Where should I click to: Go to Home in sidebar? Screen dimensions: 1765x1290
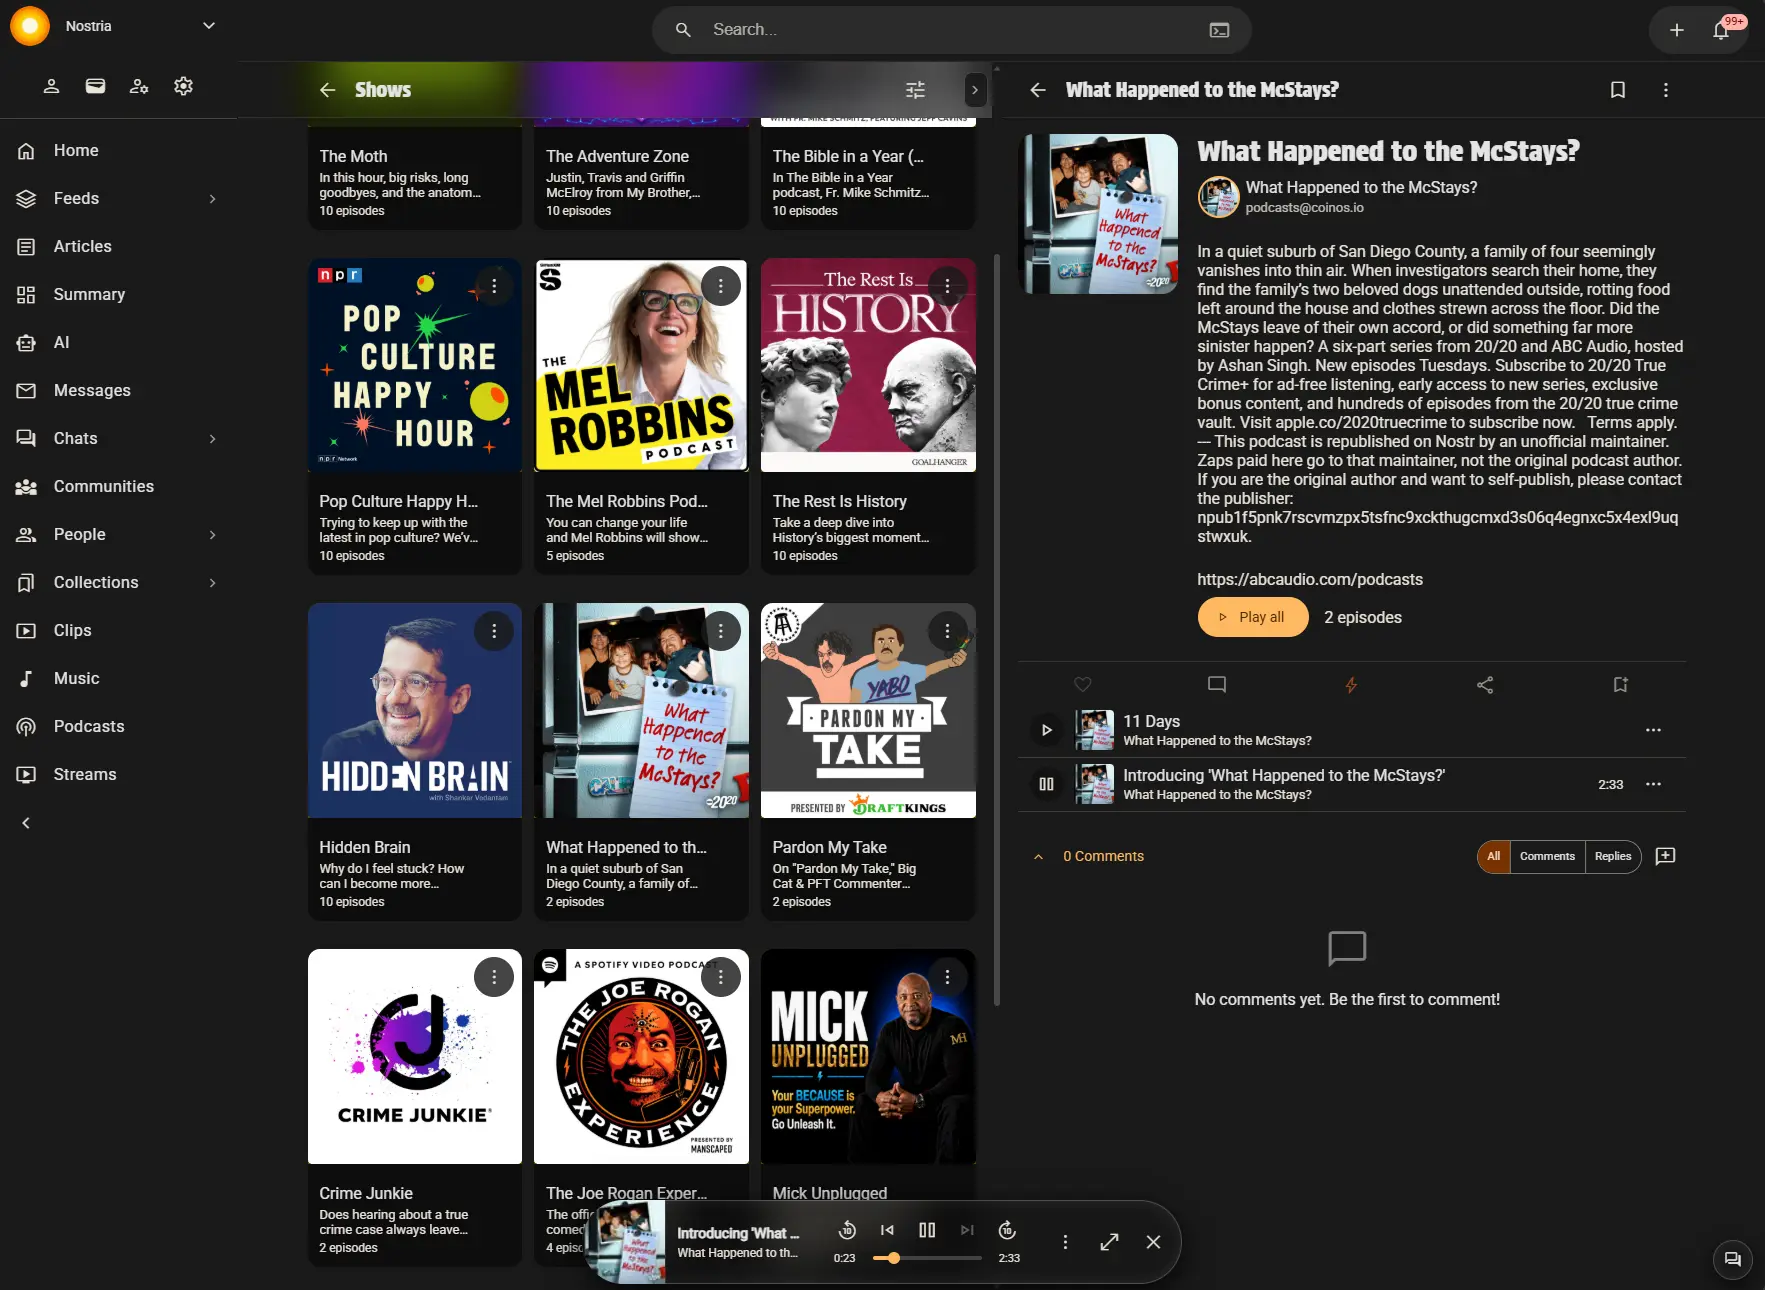pos(119,151)
